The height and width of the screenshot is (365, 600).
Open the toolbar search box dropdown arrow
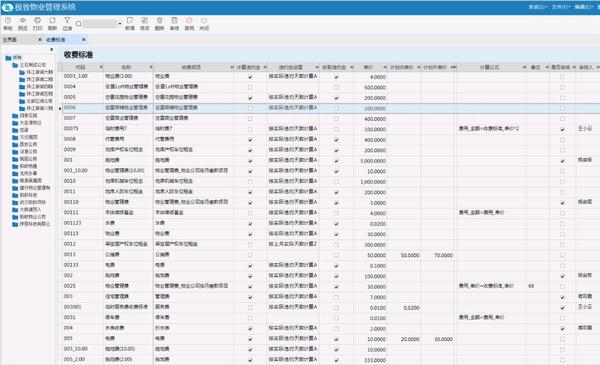120,24
